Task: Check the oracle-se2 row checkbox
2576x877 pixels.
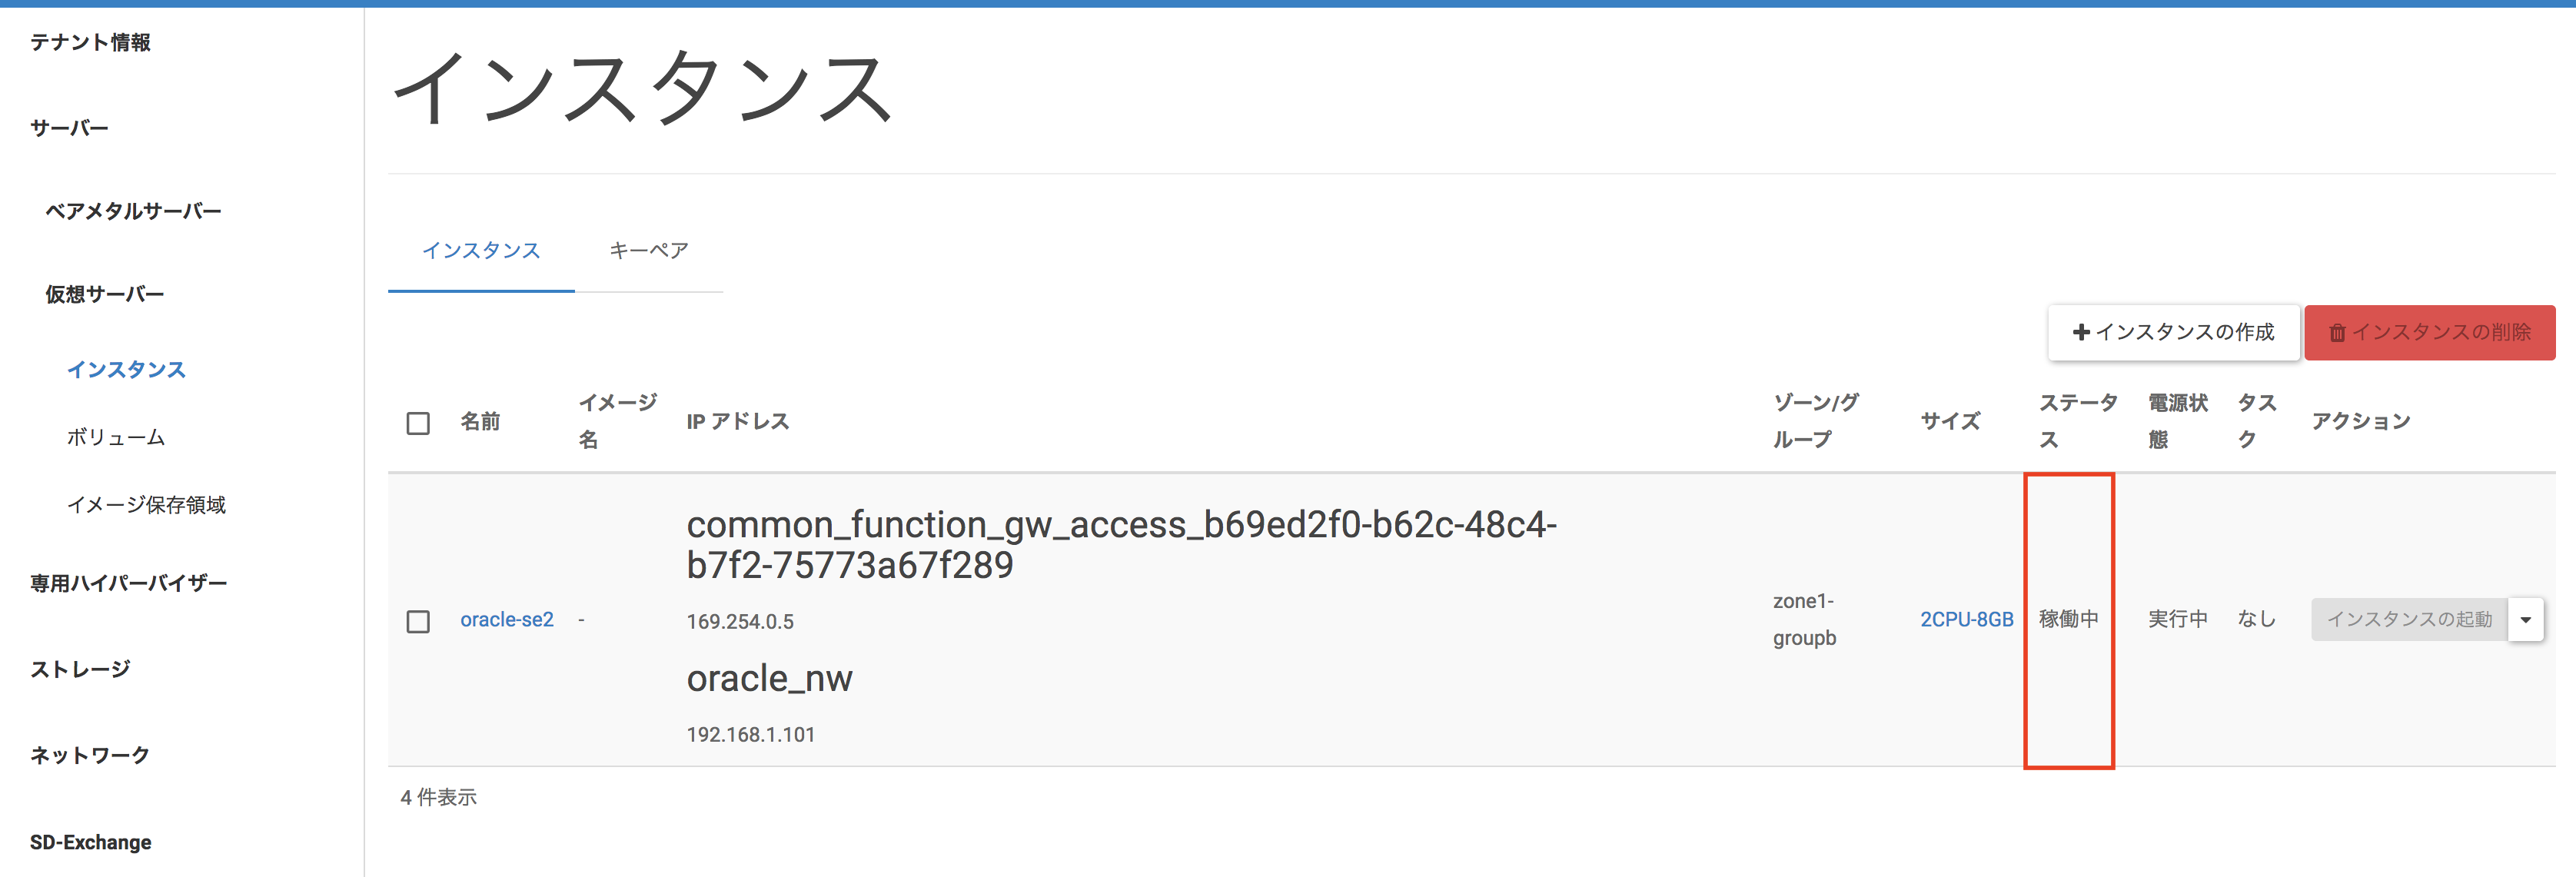Action: coord(418,621)
